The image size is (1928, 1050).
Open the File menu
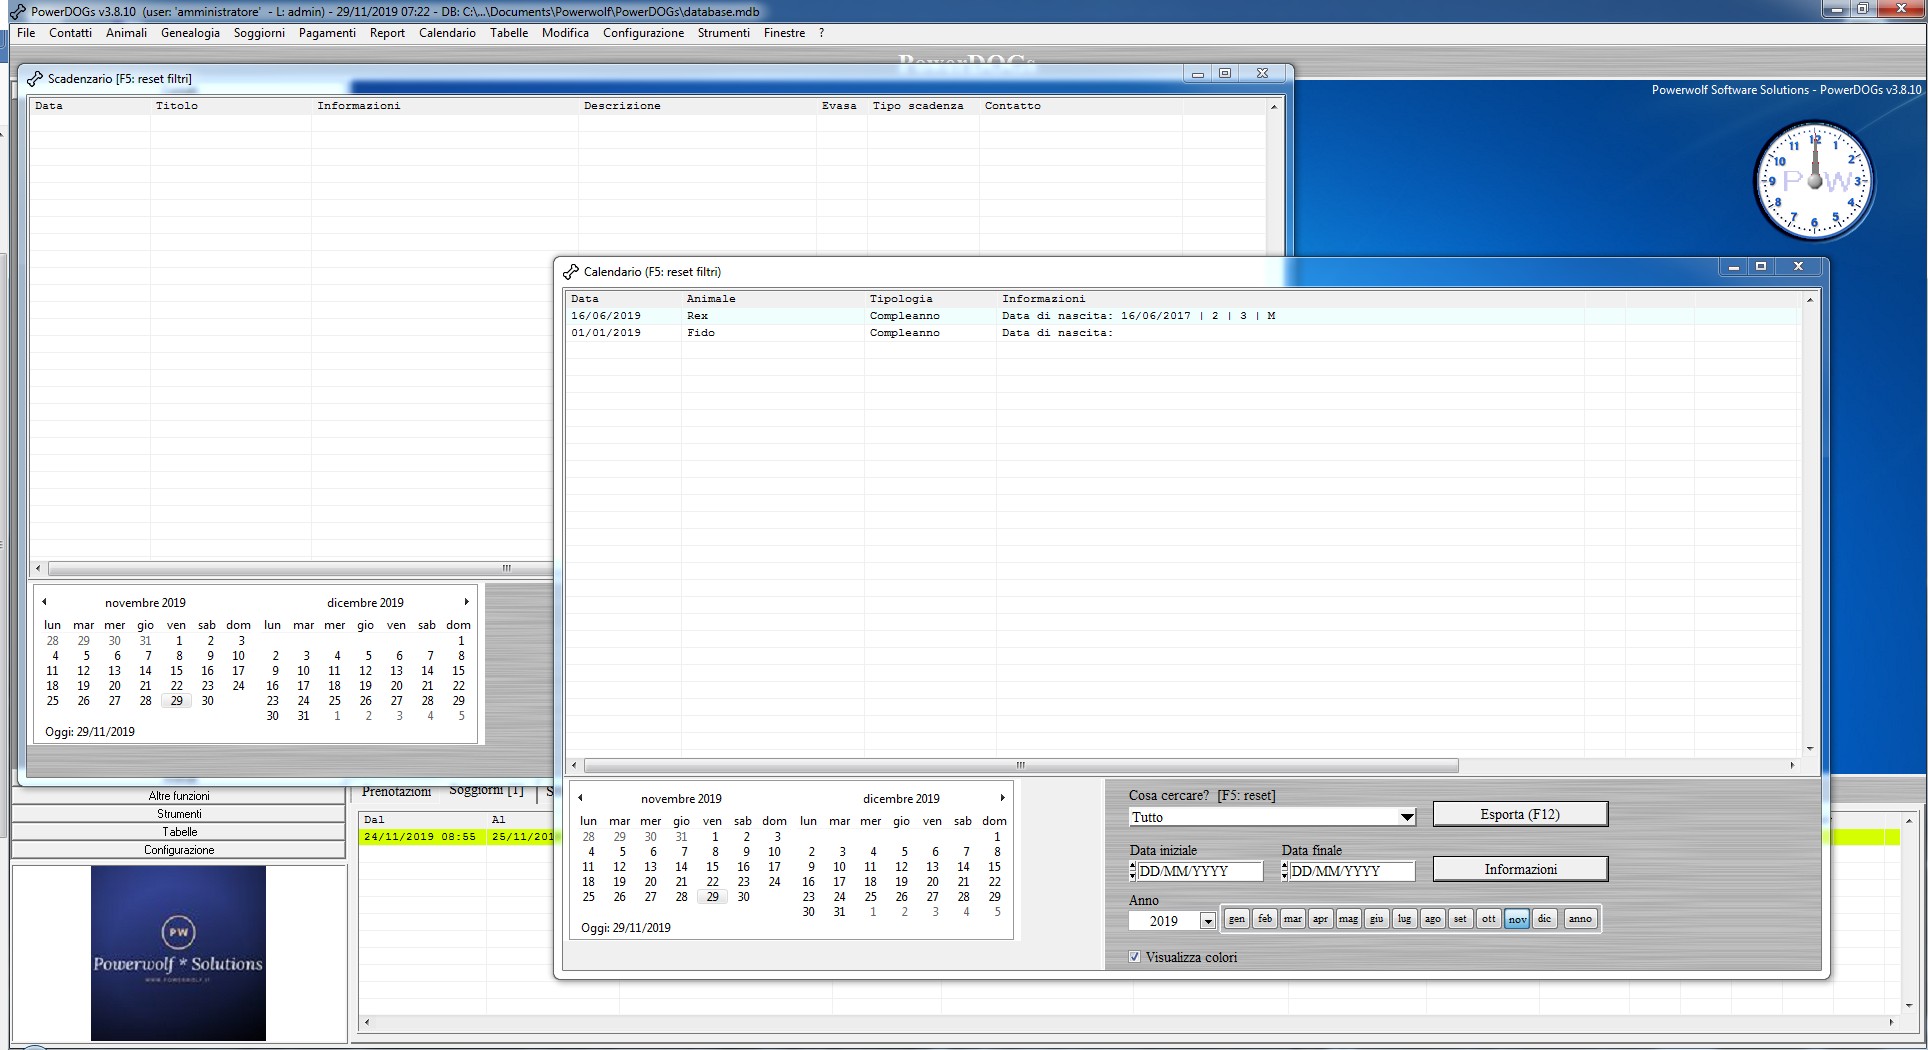click(x=26, y=33)
